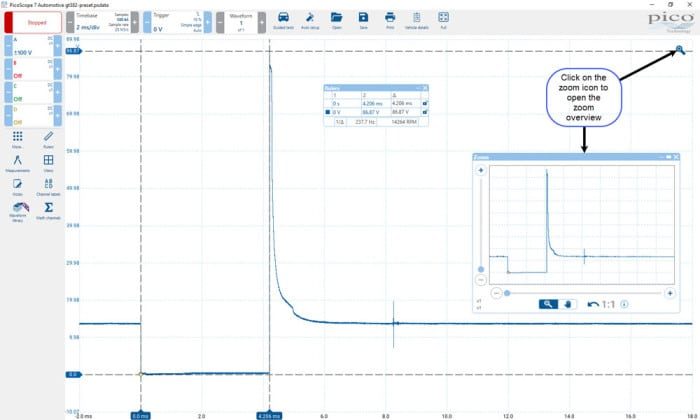Click 237.7 Hz frequency value in Rulers legend
The image size is (700, 420).
tap(365, 121)
